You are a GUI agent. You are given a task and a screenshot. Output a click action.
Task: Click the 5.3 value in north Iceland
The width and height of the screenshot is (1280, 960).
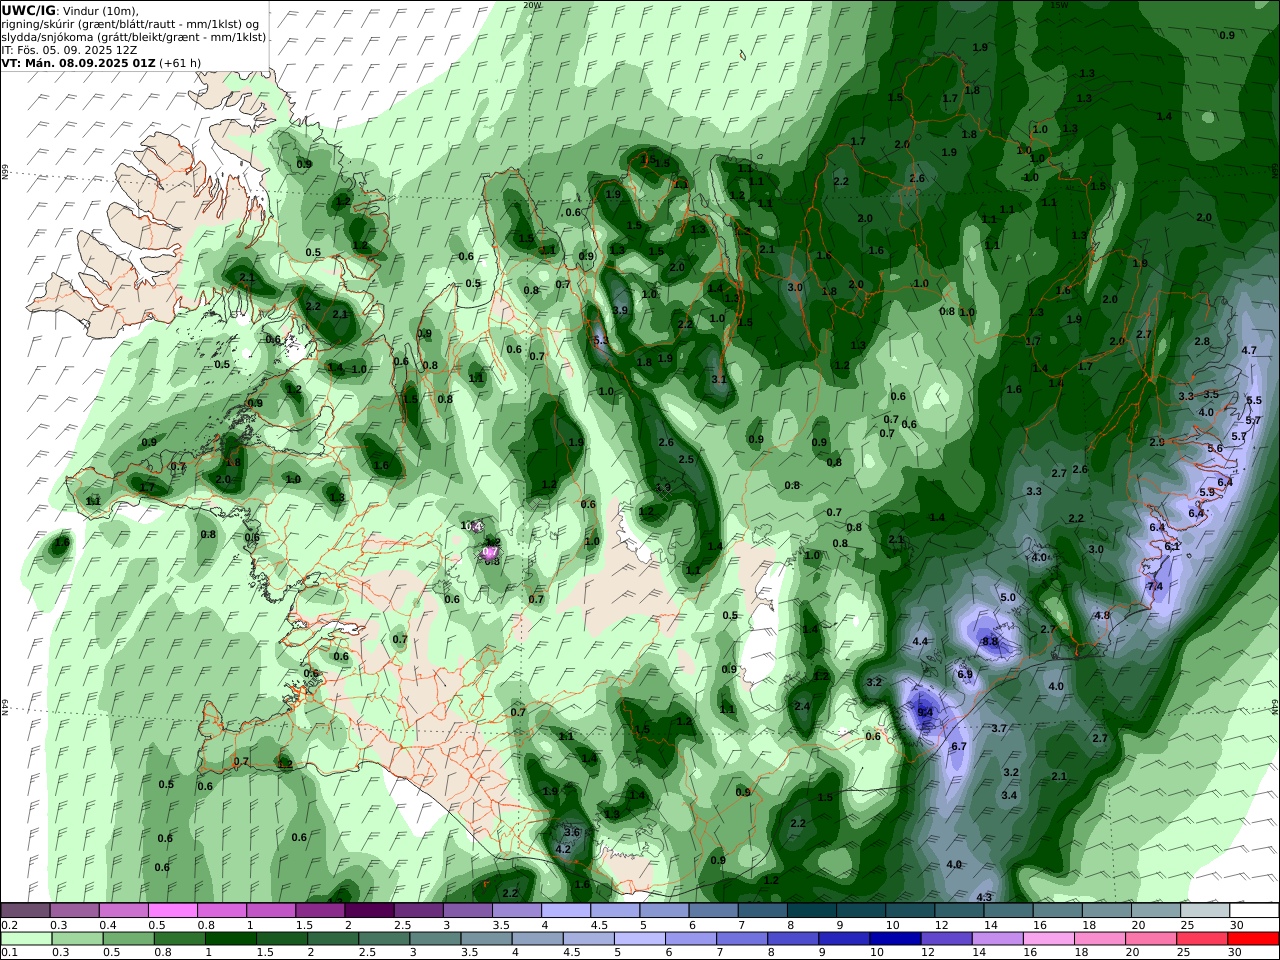coord(601,341)
